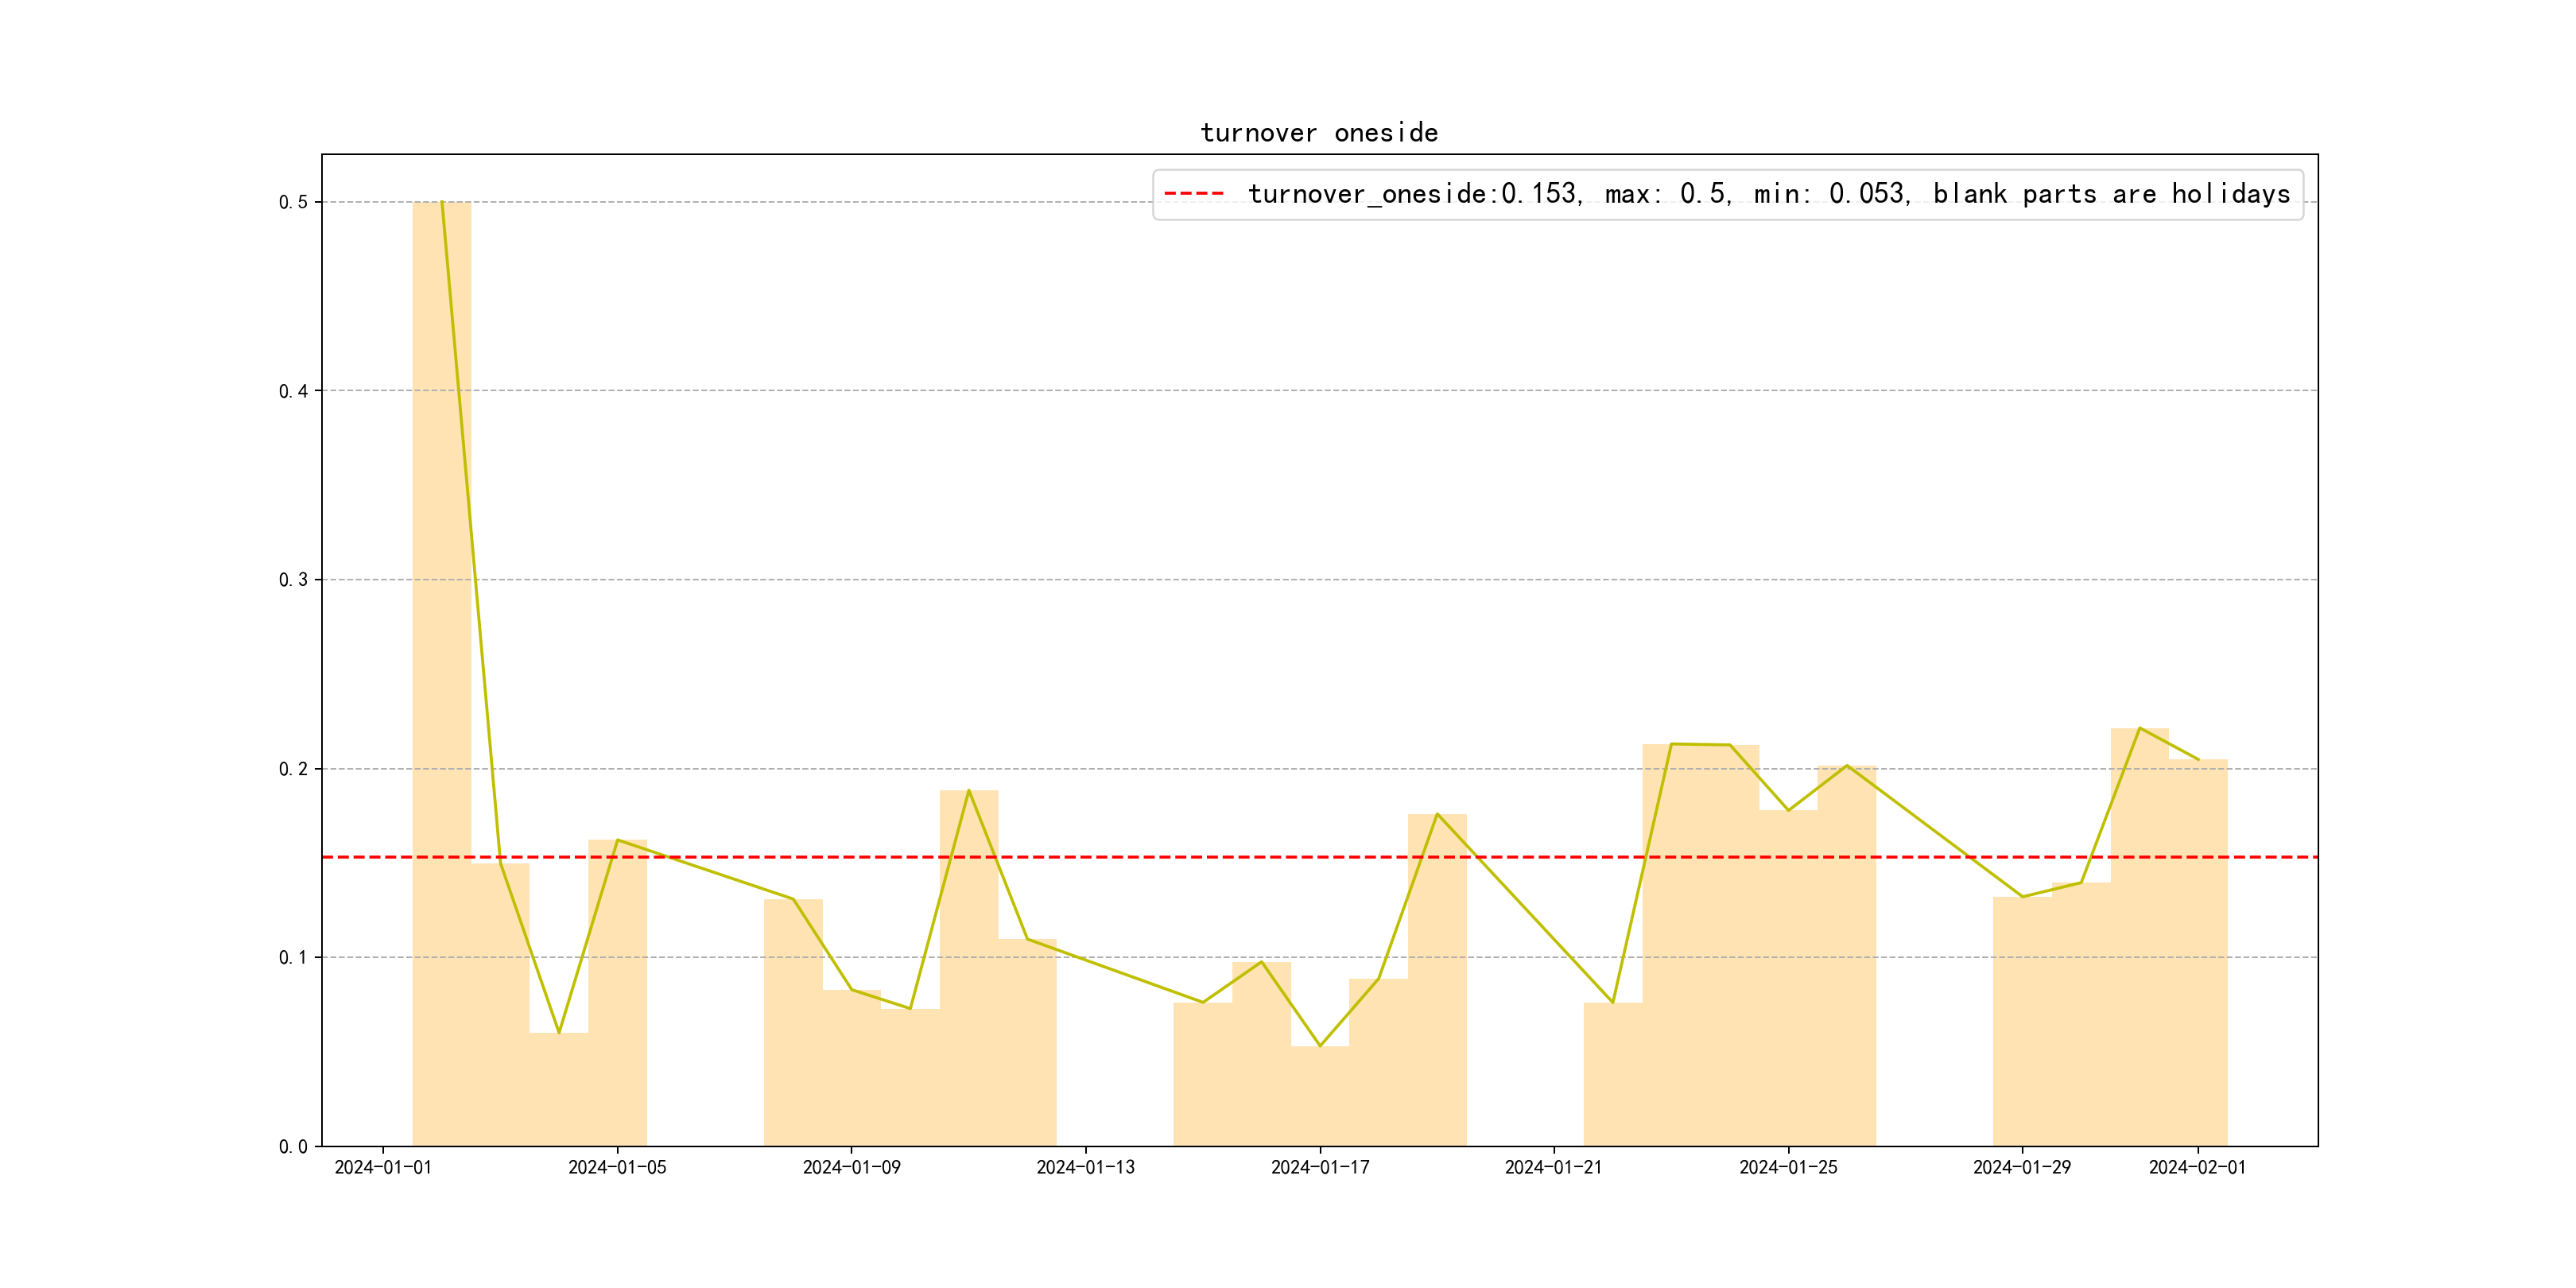Click the 2024-01-09 x-axis date label
Image resolution: width=2576 pixels, height=1288 pixels.
(x=851, y=1167)
